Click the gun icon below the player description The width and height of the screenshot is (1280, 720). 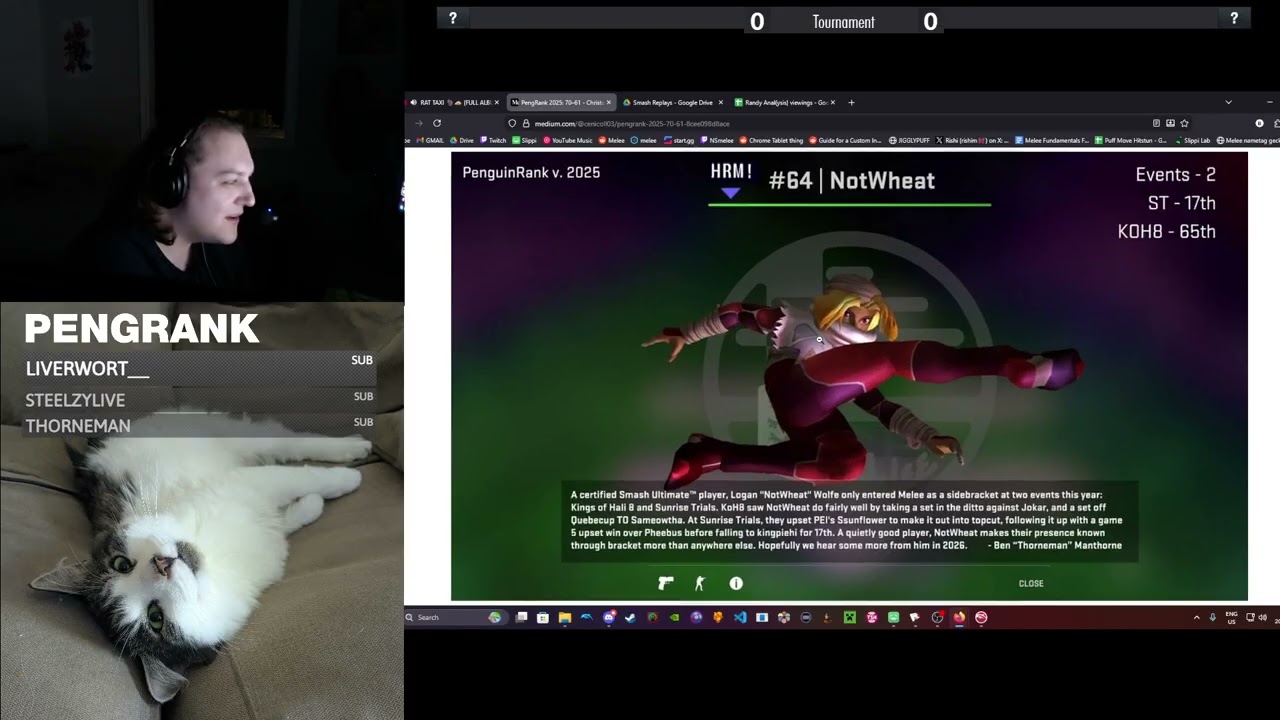[666, 583]
